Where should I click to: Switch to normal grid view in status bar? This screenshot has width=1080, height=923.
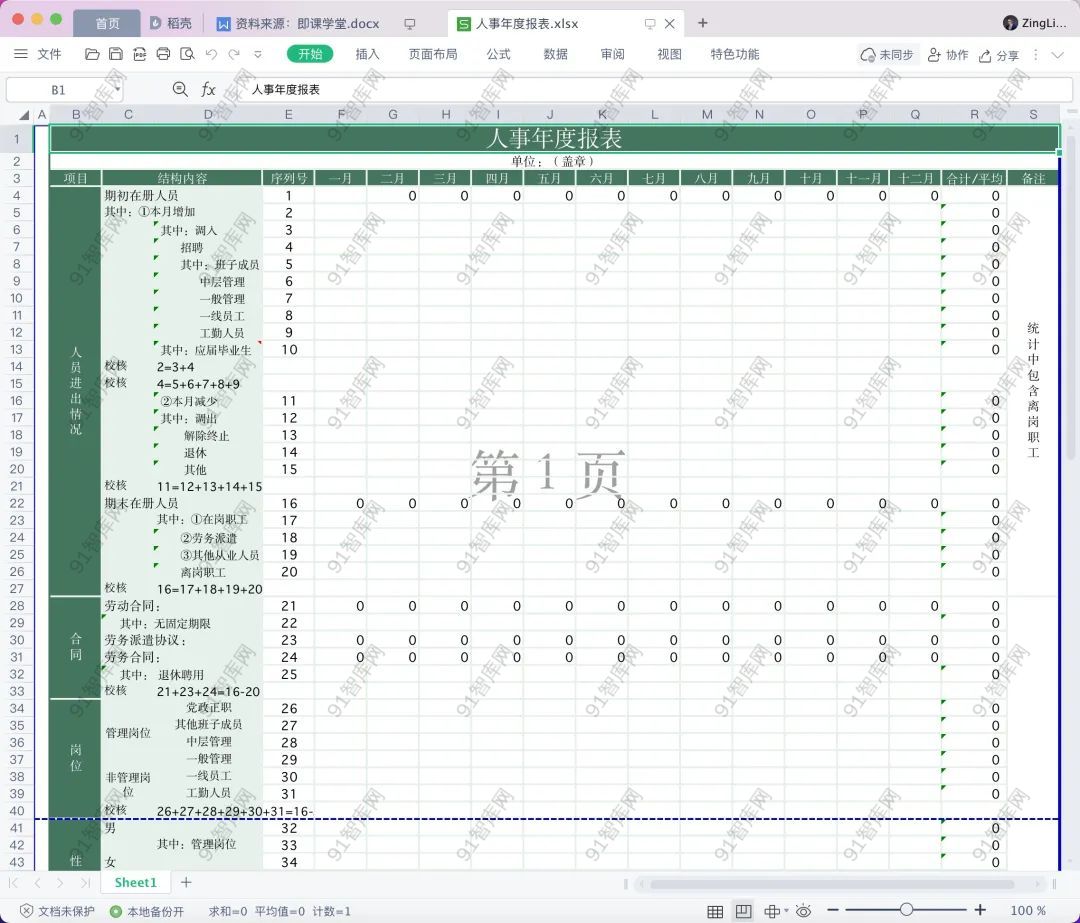point(715,911)
